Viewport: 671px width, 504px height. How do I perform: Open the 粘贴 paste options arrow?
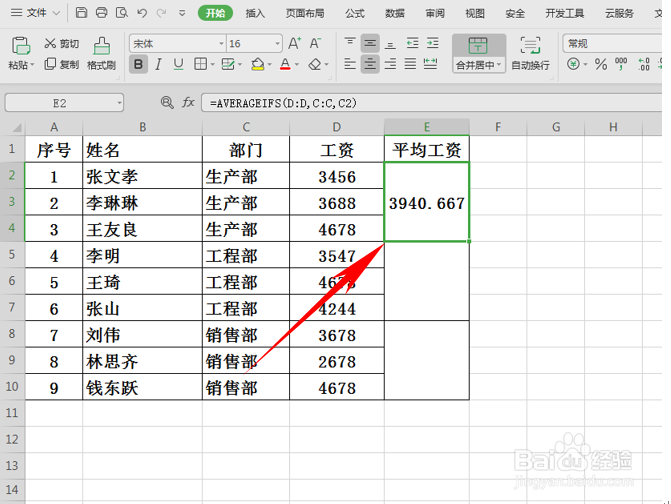(x=33, y=65)
